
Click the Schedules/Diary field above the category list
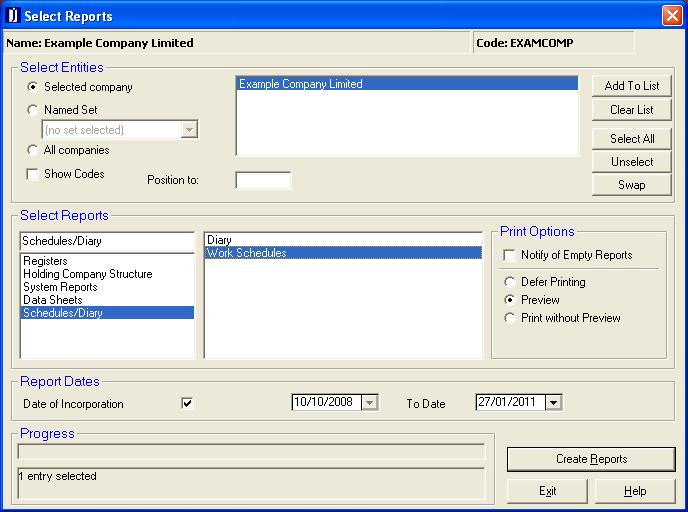(107, 241)
